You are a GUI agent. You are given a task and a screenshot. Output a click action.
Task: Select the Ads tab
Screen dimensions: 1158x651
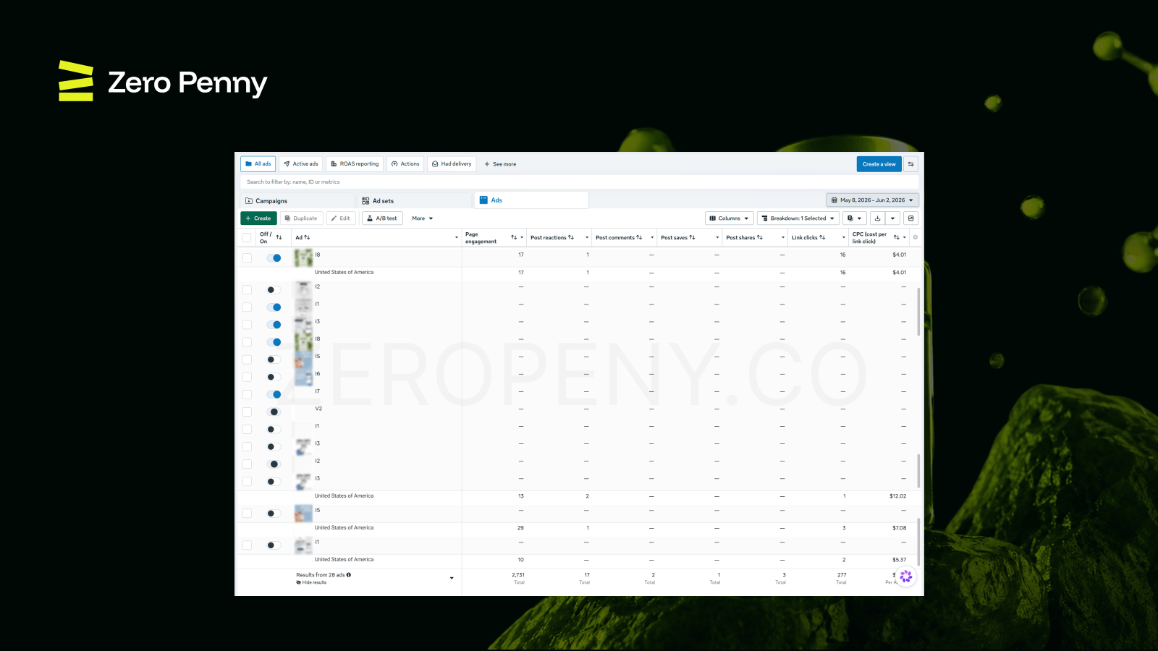(531, 200)
